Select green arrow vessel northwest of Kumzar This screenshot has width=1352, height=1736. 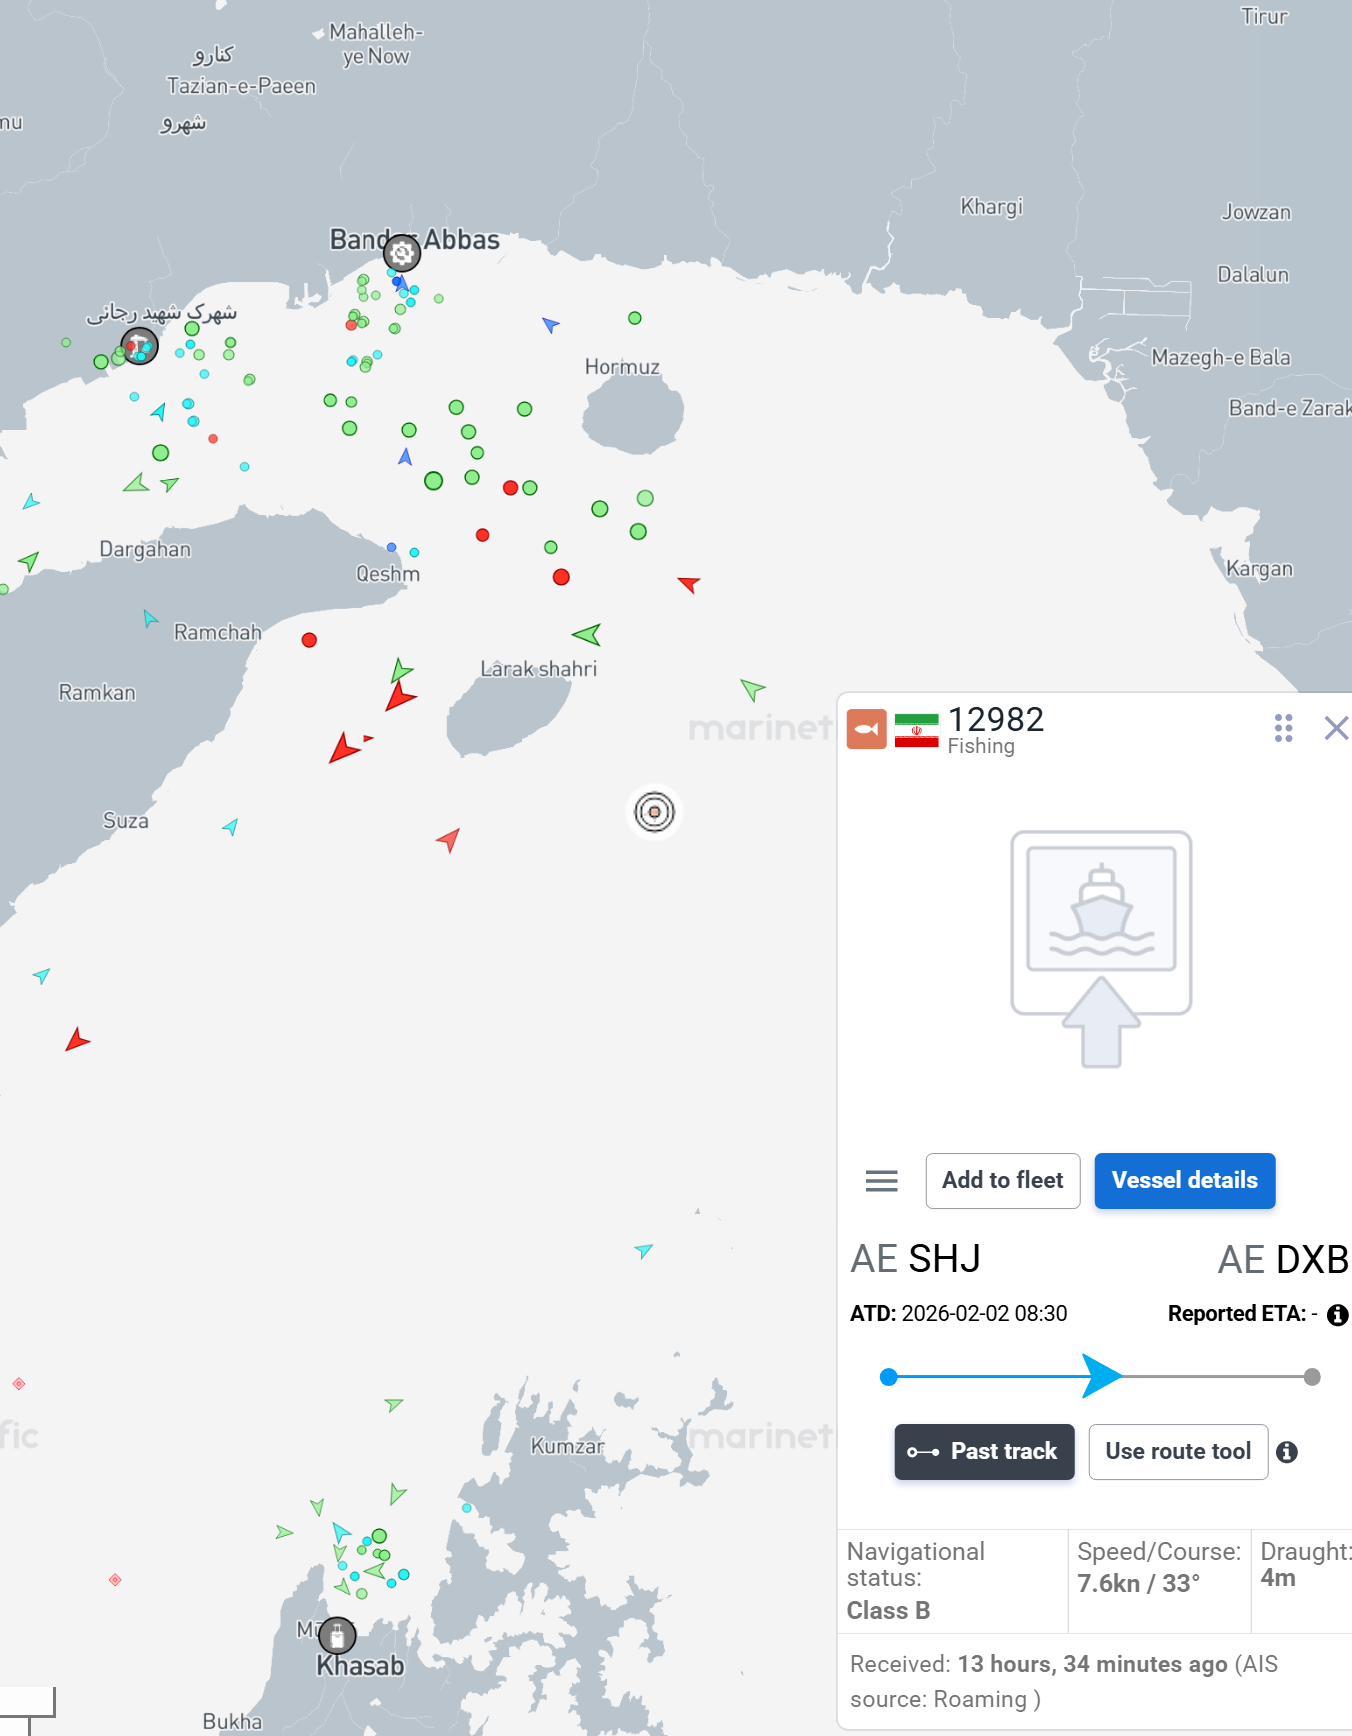(394, 1404)
